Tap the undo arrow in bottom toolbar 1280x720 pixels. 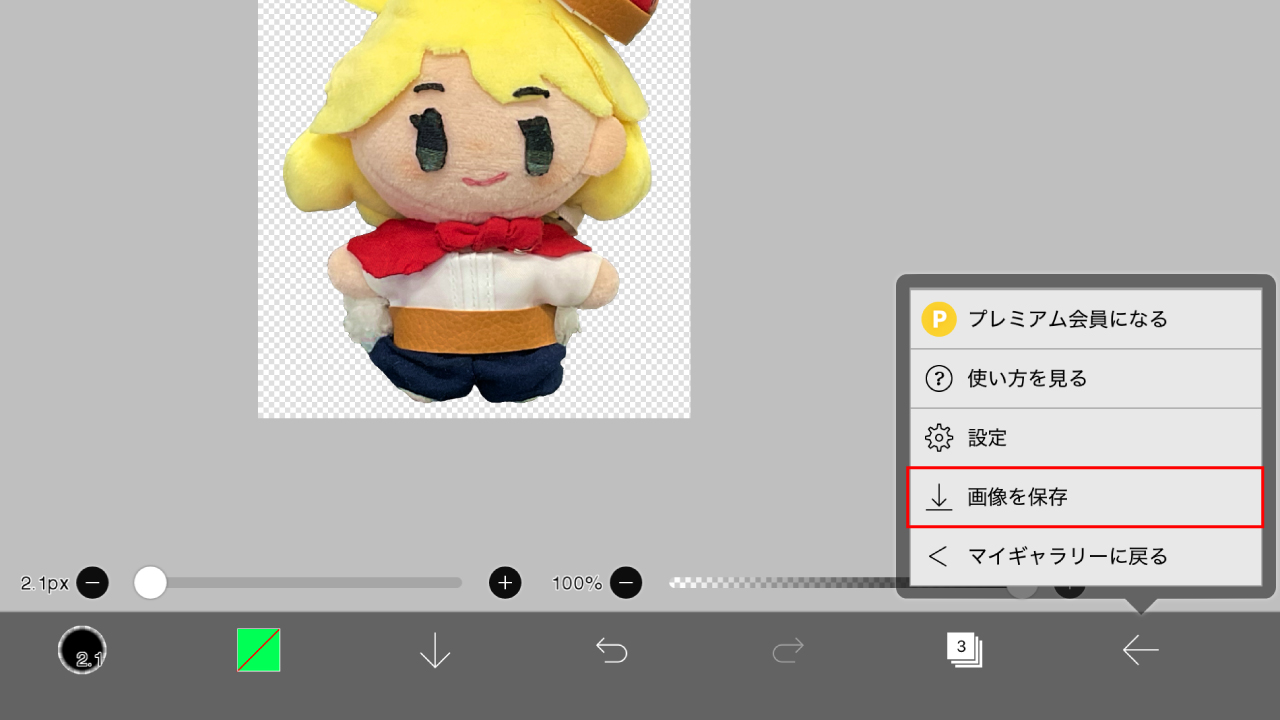click(x=611, y=651)
